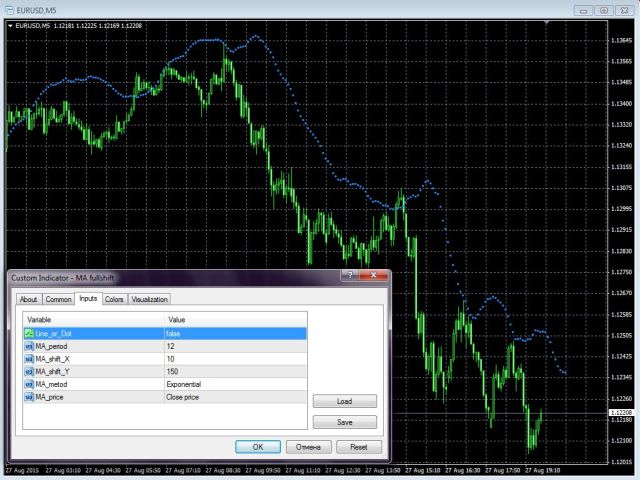Click the integer icon beside MA_period
This screenshot has width=640, height=480.
(29, 345)
